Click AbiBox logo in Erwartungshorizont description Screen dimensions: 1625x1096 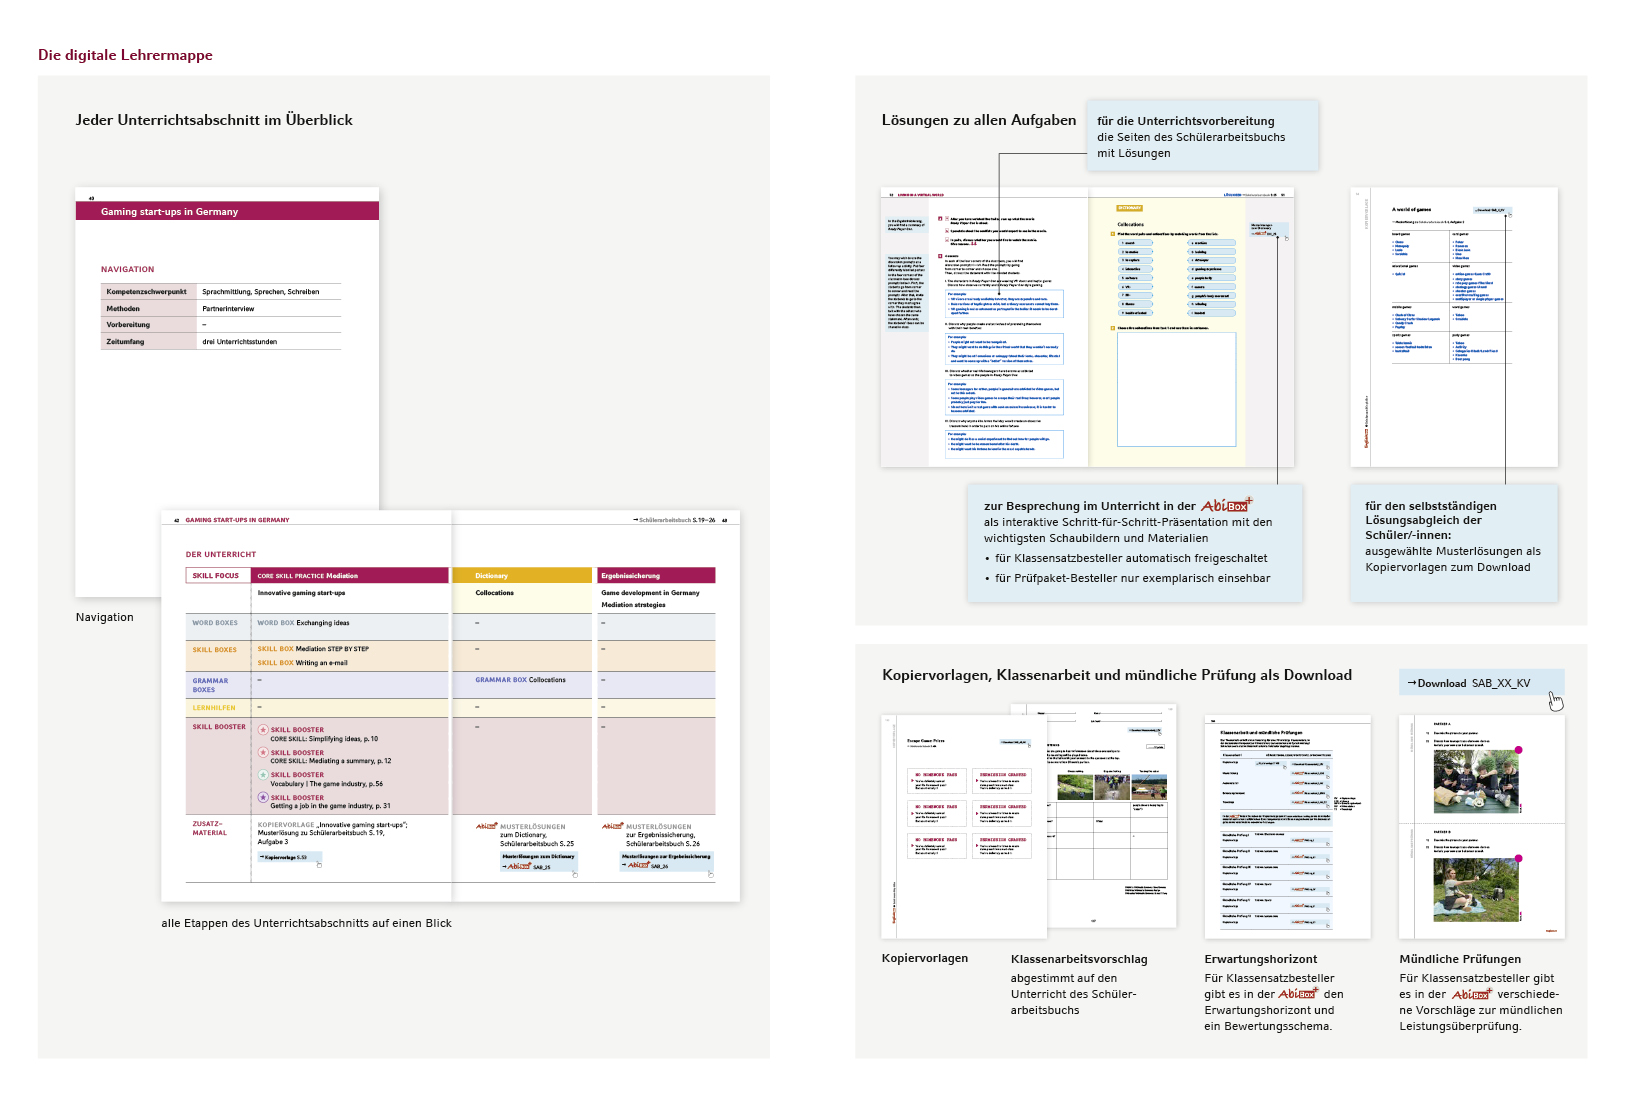click(1298, 994)
